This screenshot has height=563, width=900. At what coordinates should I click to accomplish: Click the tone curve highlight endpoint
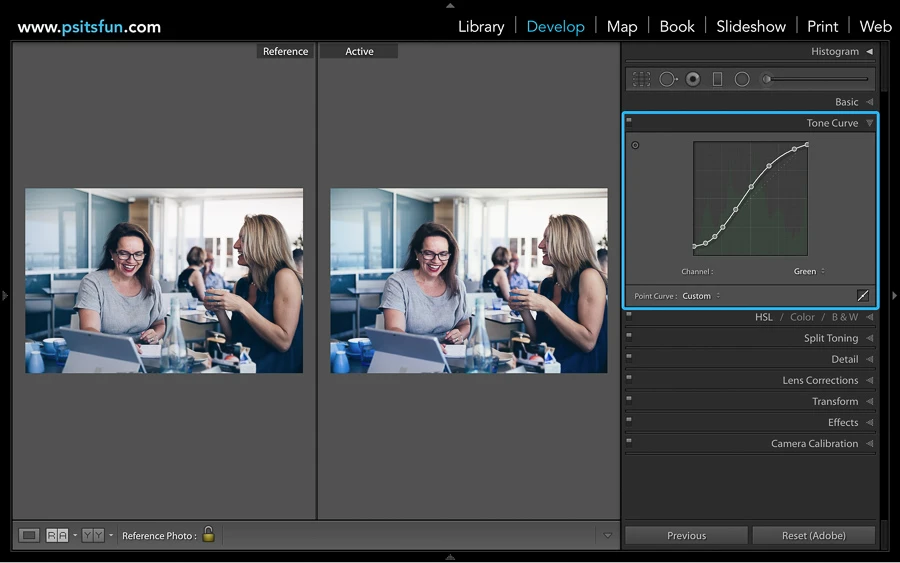[x=806, y=145]
